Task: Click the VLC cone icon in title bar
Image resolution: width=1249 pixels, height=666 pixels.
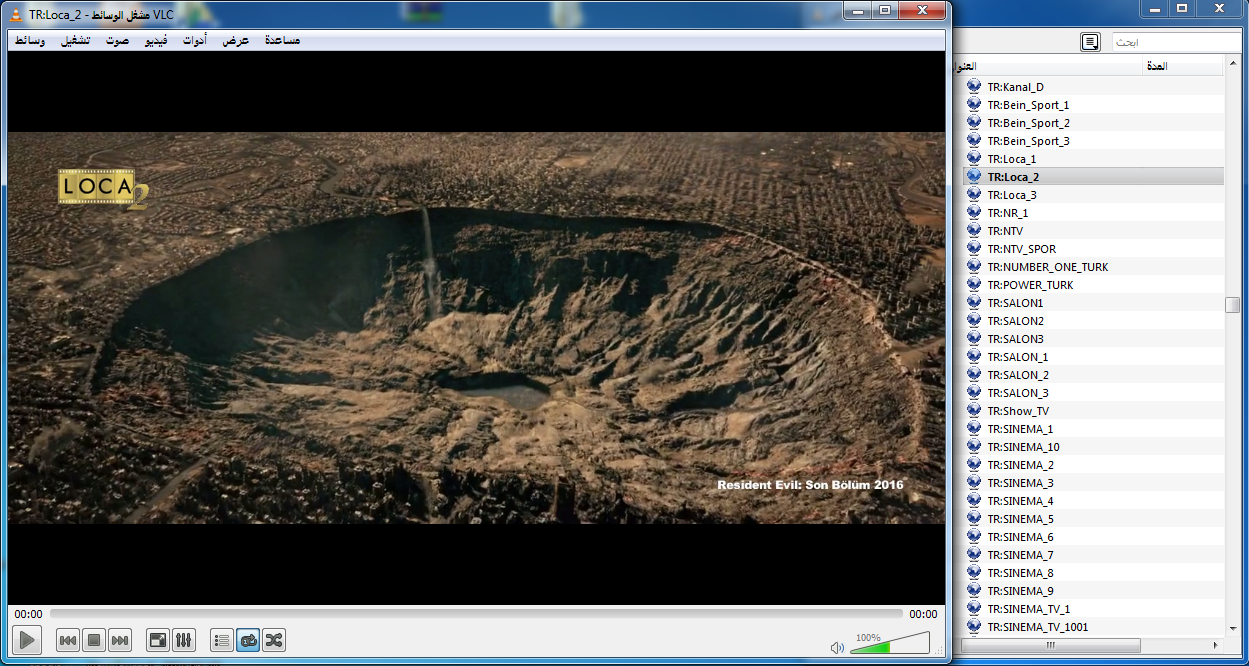Action: click(16, 13)
